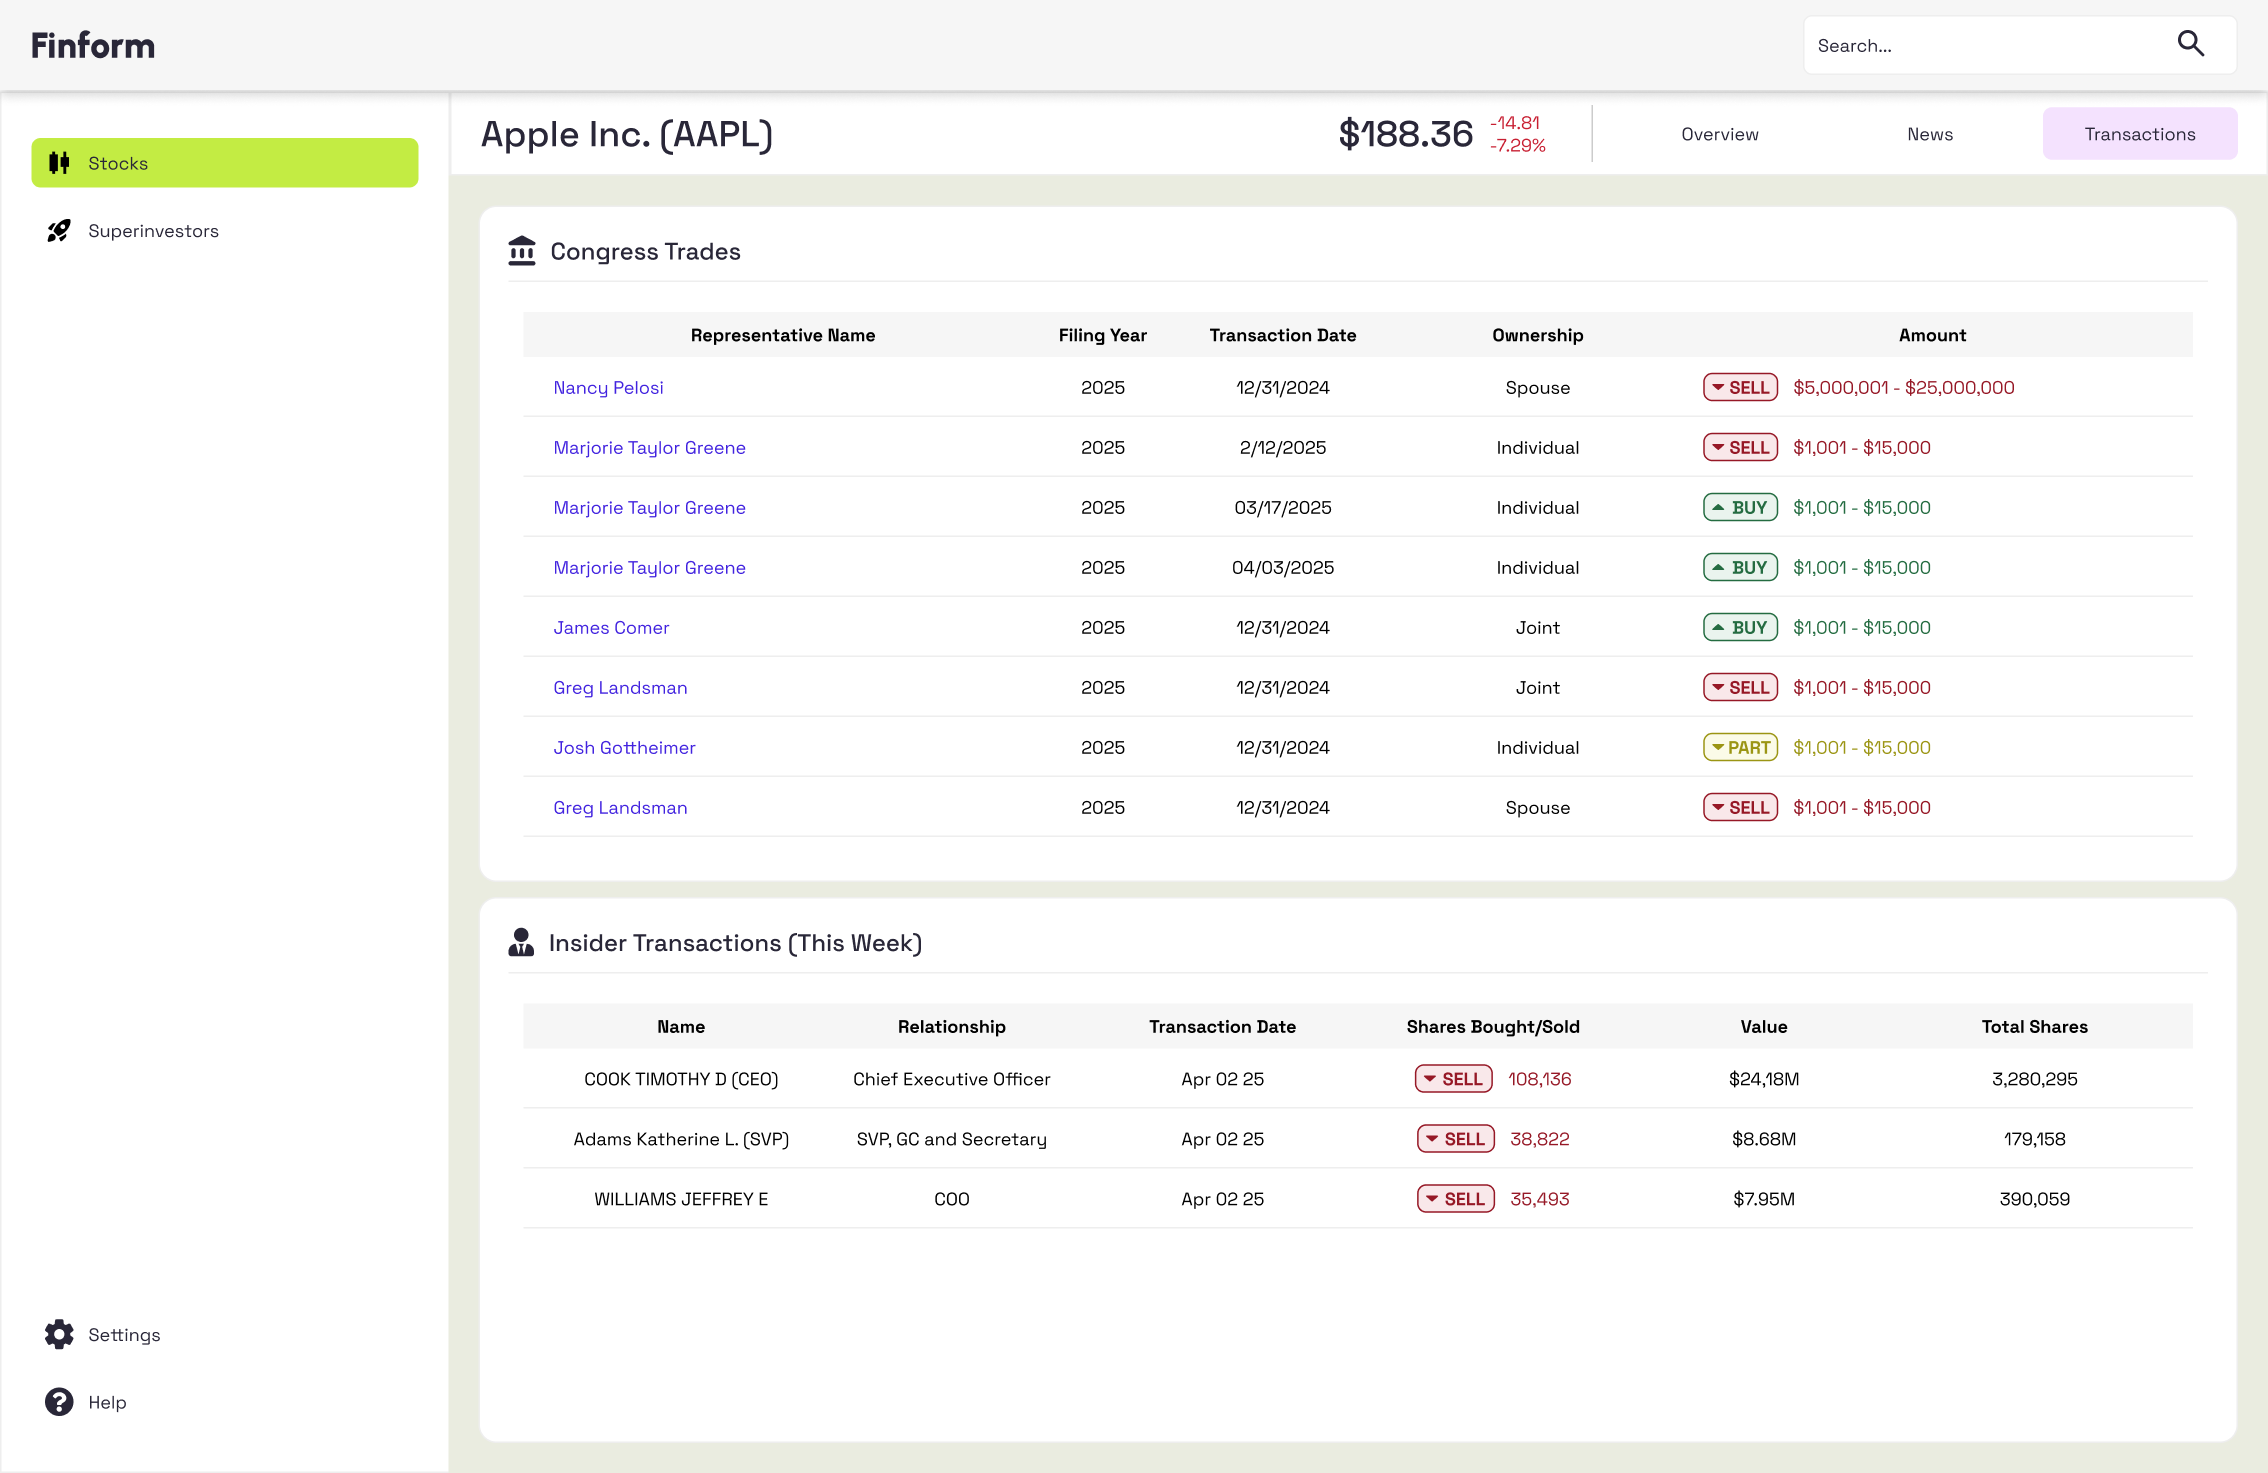Open James Comer's profile link

(x=611, y=627)
